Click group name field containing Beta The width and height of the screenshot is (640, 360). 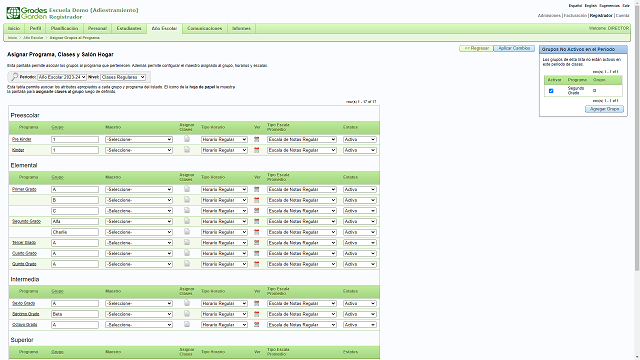click(75, 314)
